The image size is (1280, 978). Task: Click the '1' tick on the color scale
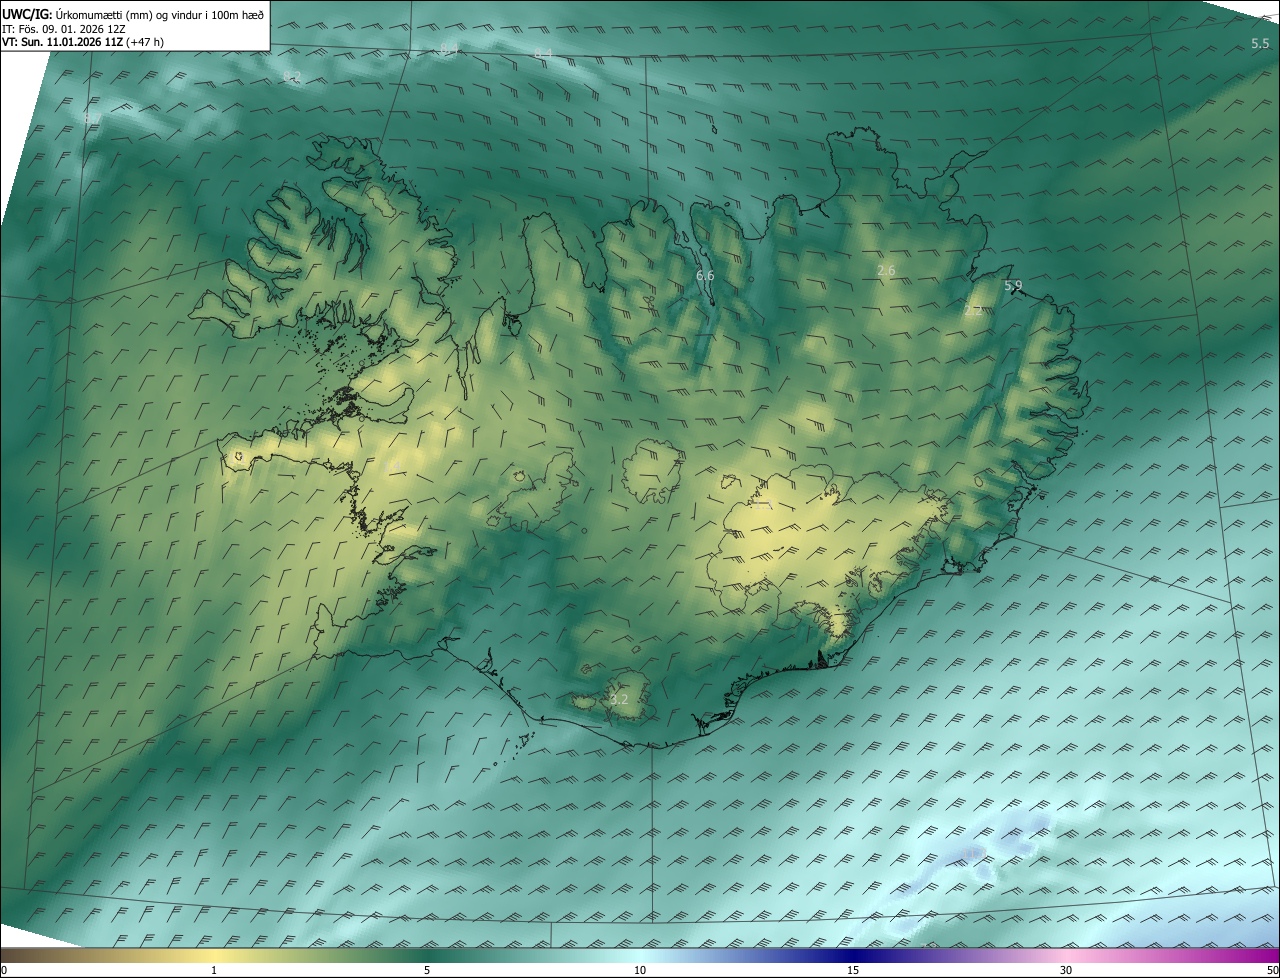tap(214, 970)
